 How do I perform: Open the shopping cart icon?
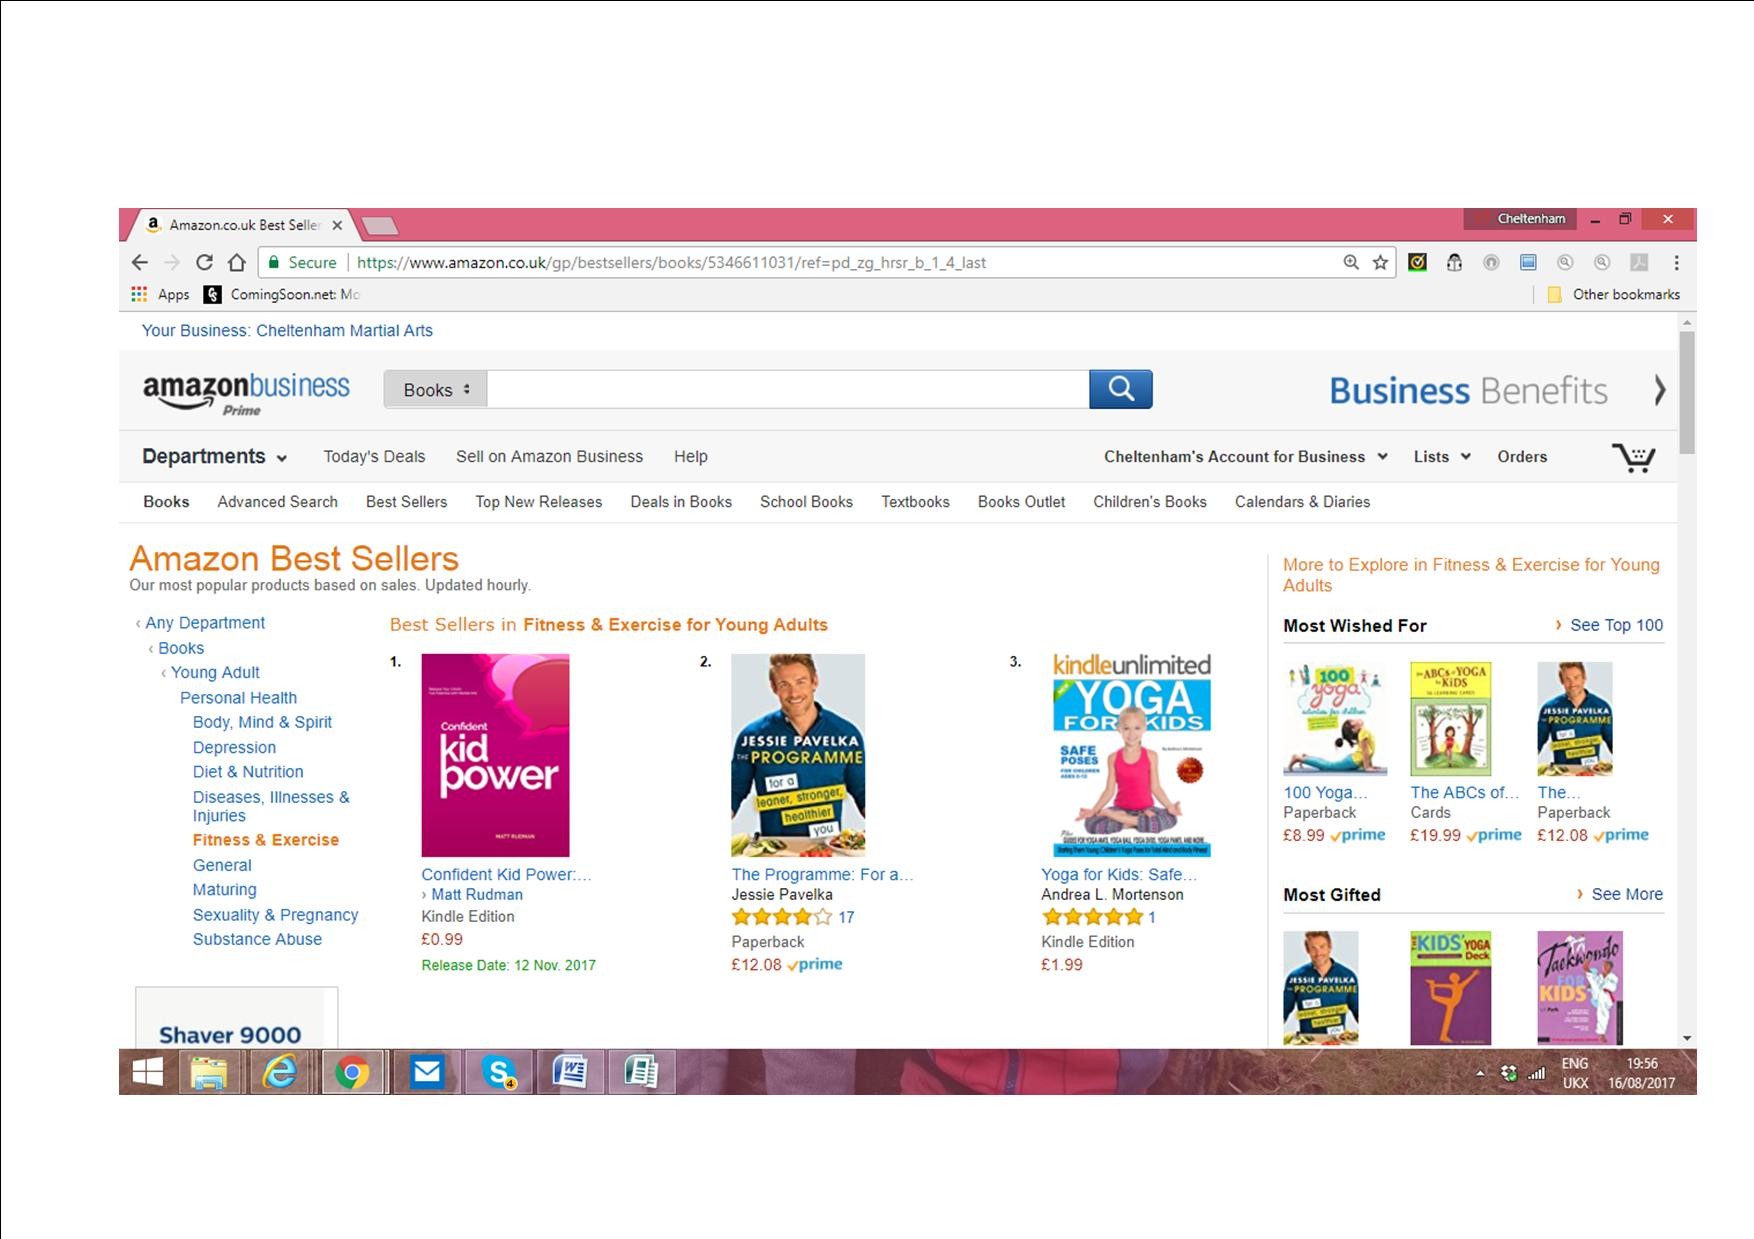coord(1633,457)
